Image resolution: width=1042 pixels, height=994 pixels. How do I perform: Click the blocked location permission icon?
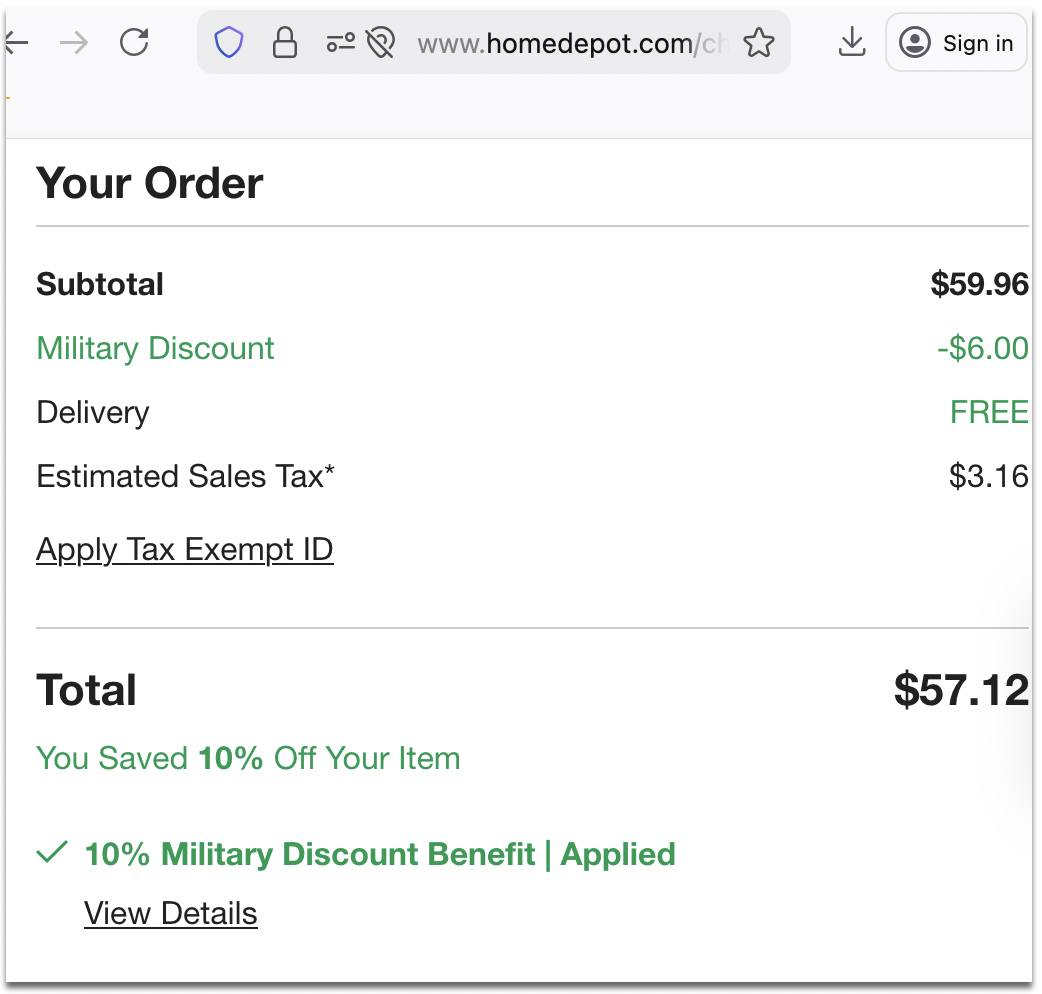[380, 42]
